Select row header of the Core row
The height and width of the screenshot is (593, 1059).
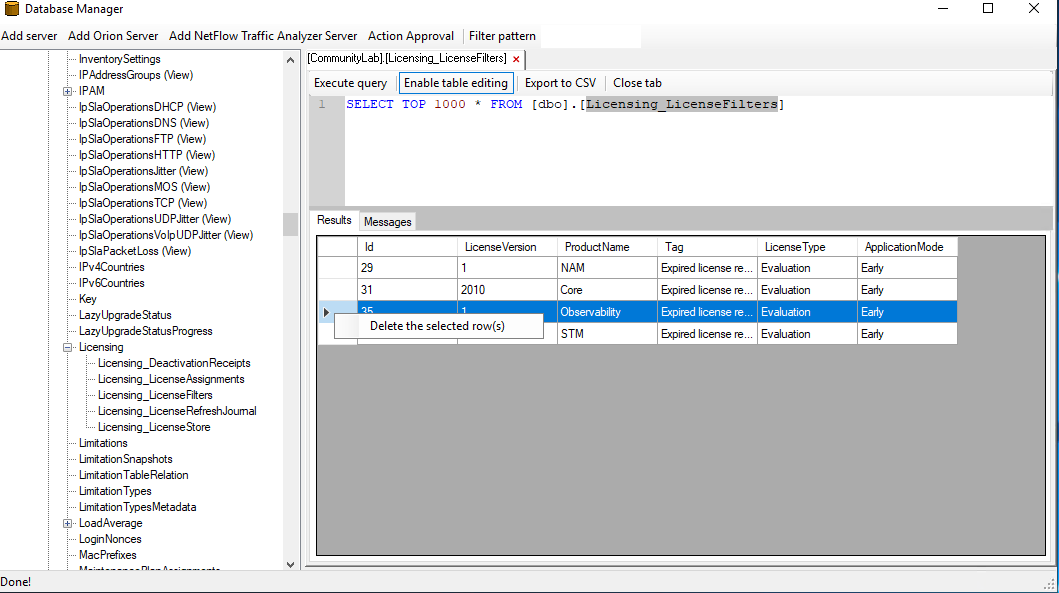(x=337, y=290)
